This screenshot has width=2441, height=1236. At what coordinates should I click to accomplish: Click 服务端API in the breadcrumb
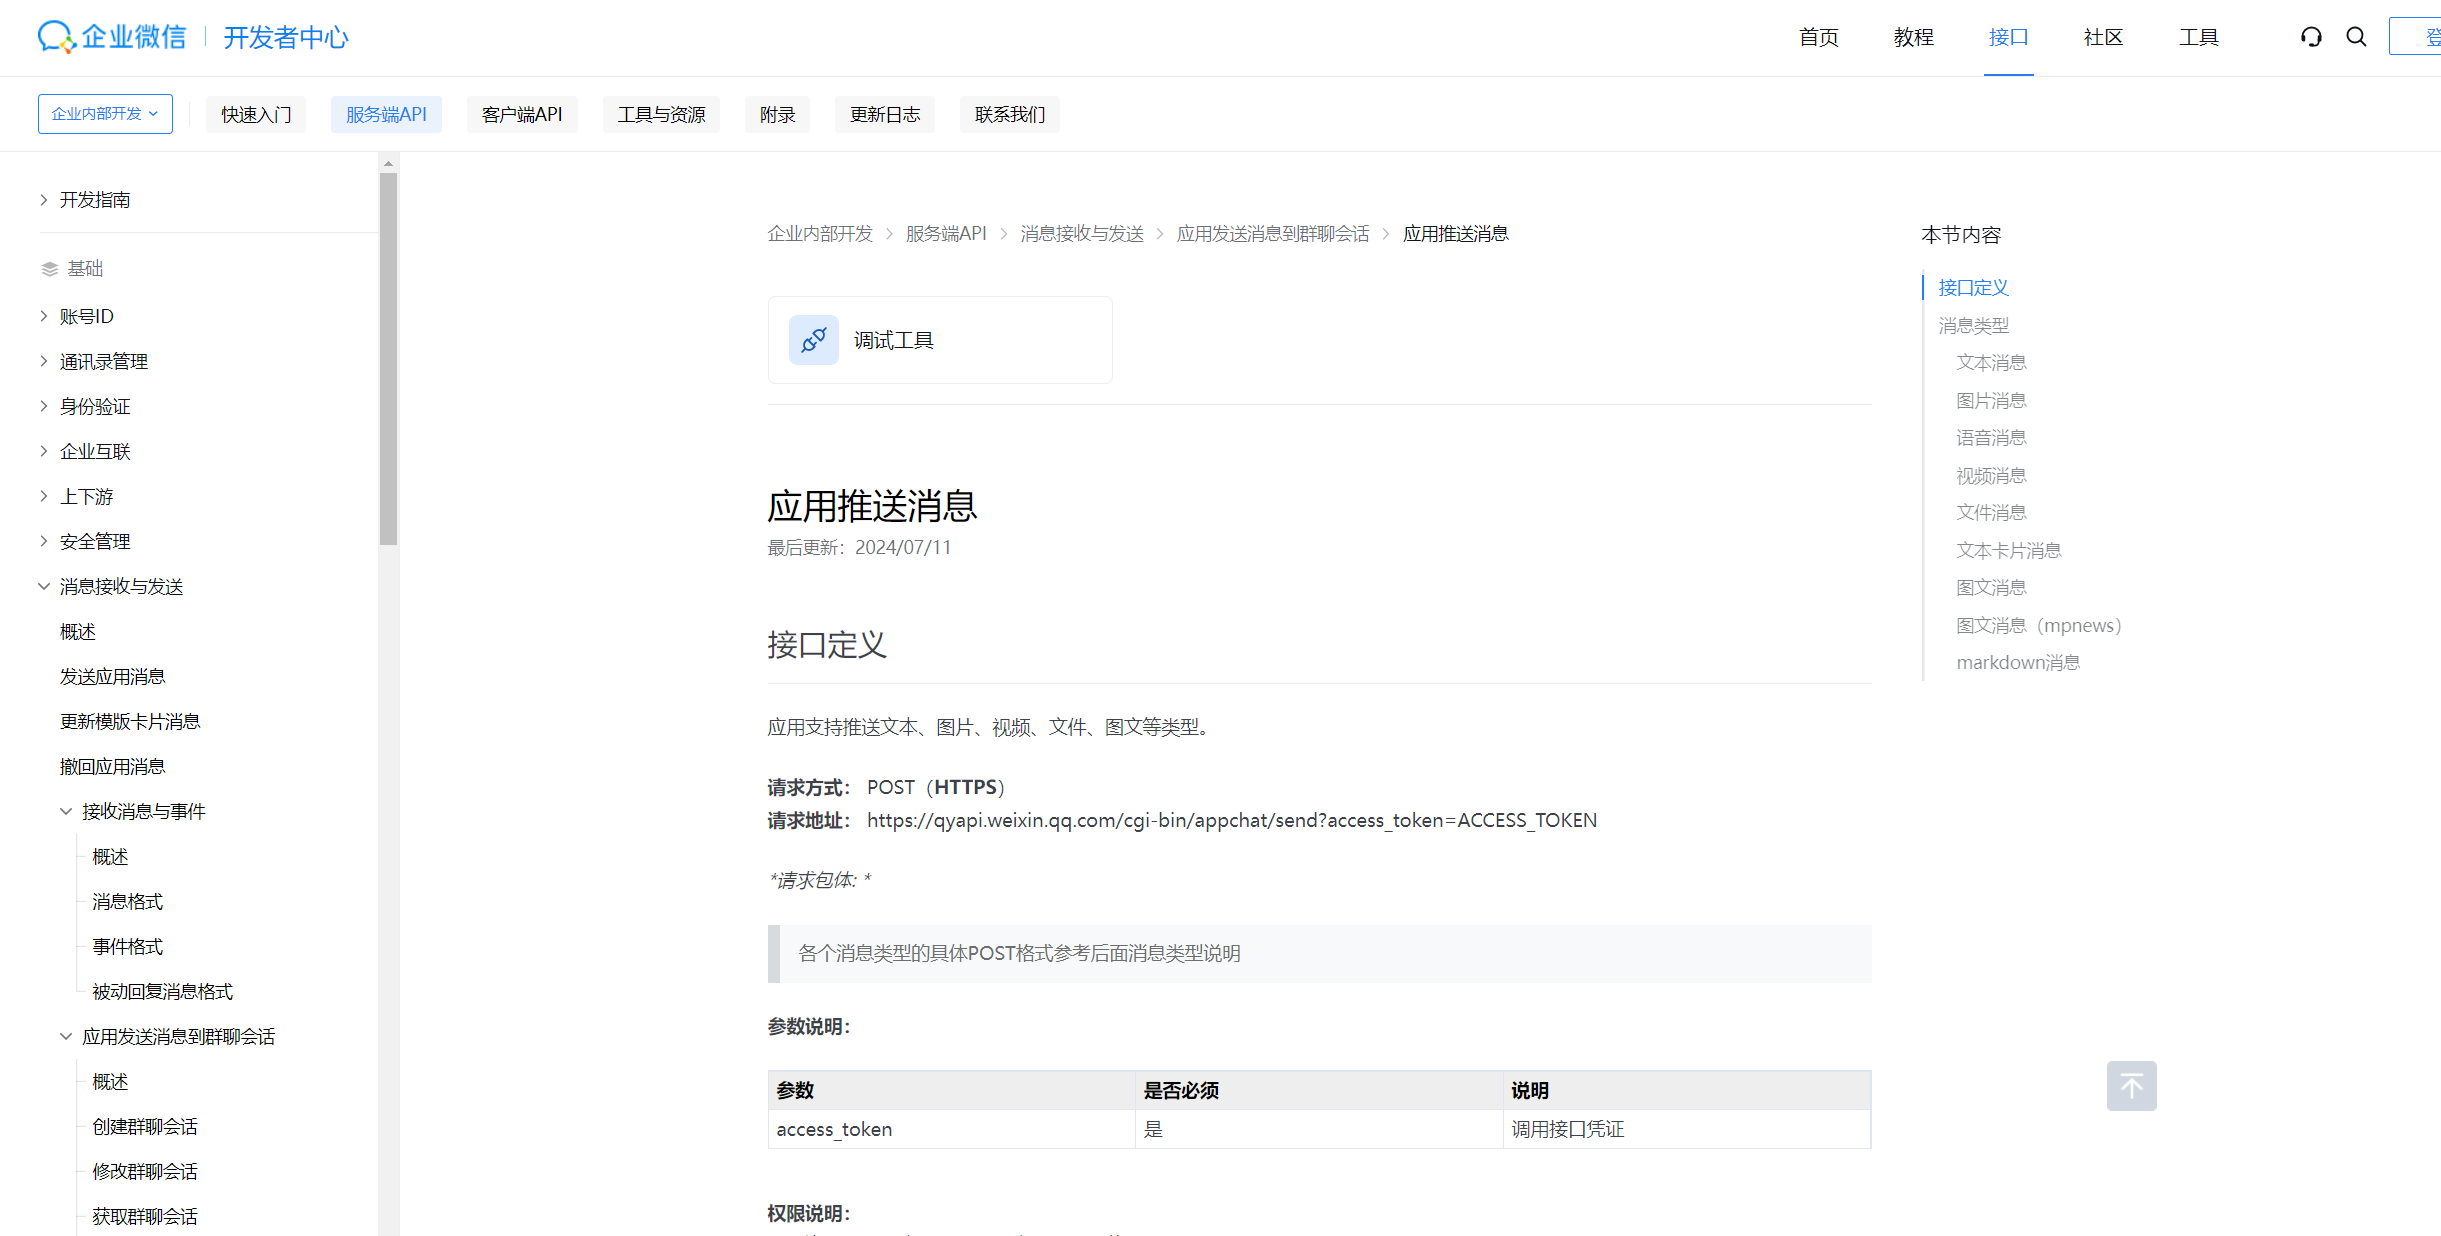coord(946,234)
